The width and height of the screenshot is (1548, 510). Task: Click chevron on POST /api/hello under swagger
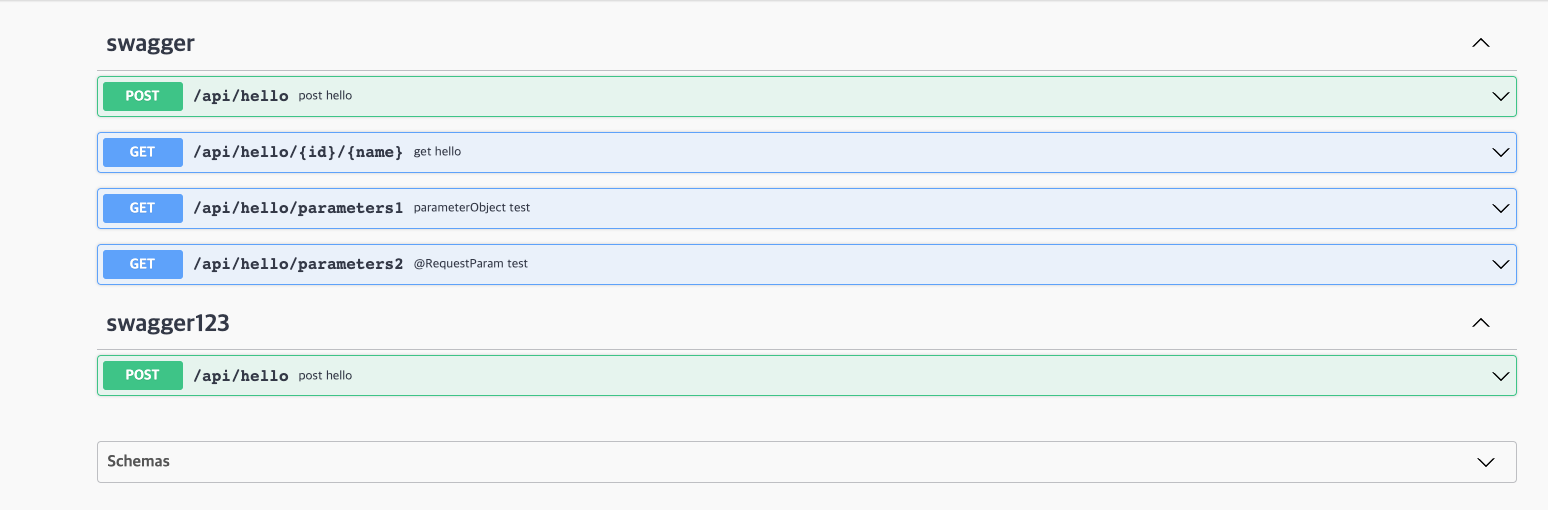pos(1500,97)
